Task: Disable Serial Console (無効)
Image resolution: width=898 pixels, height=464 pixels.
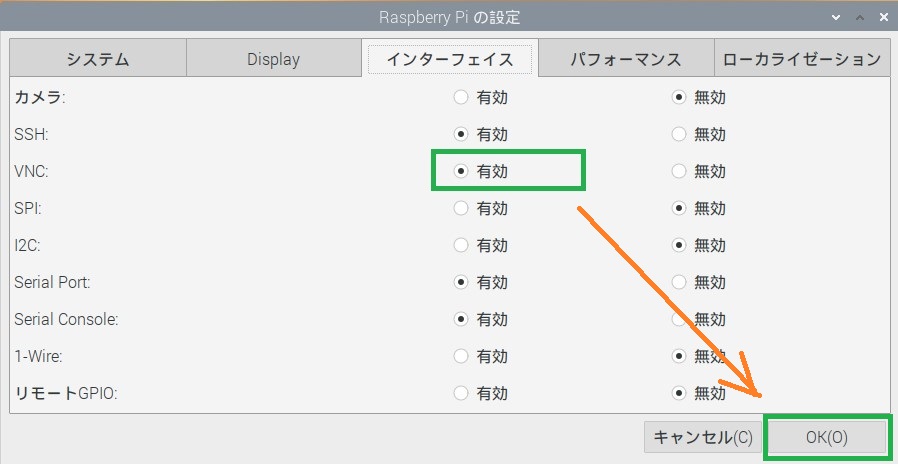Action: click(x=679, y=319)
